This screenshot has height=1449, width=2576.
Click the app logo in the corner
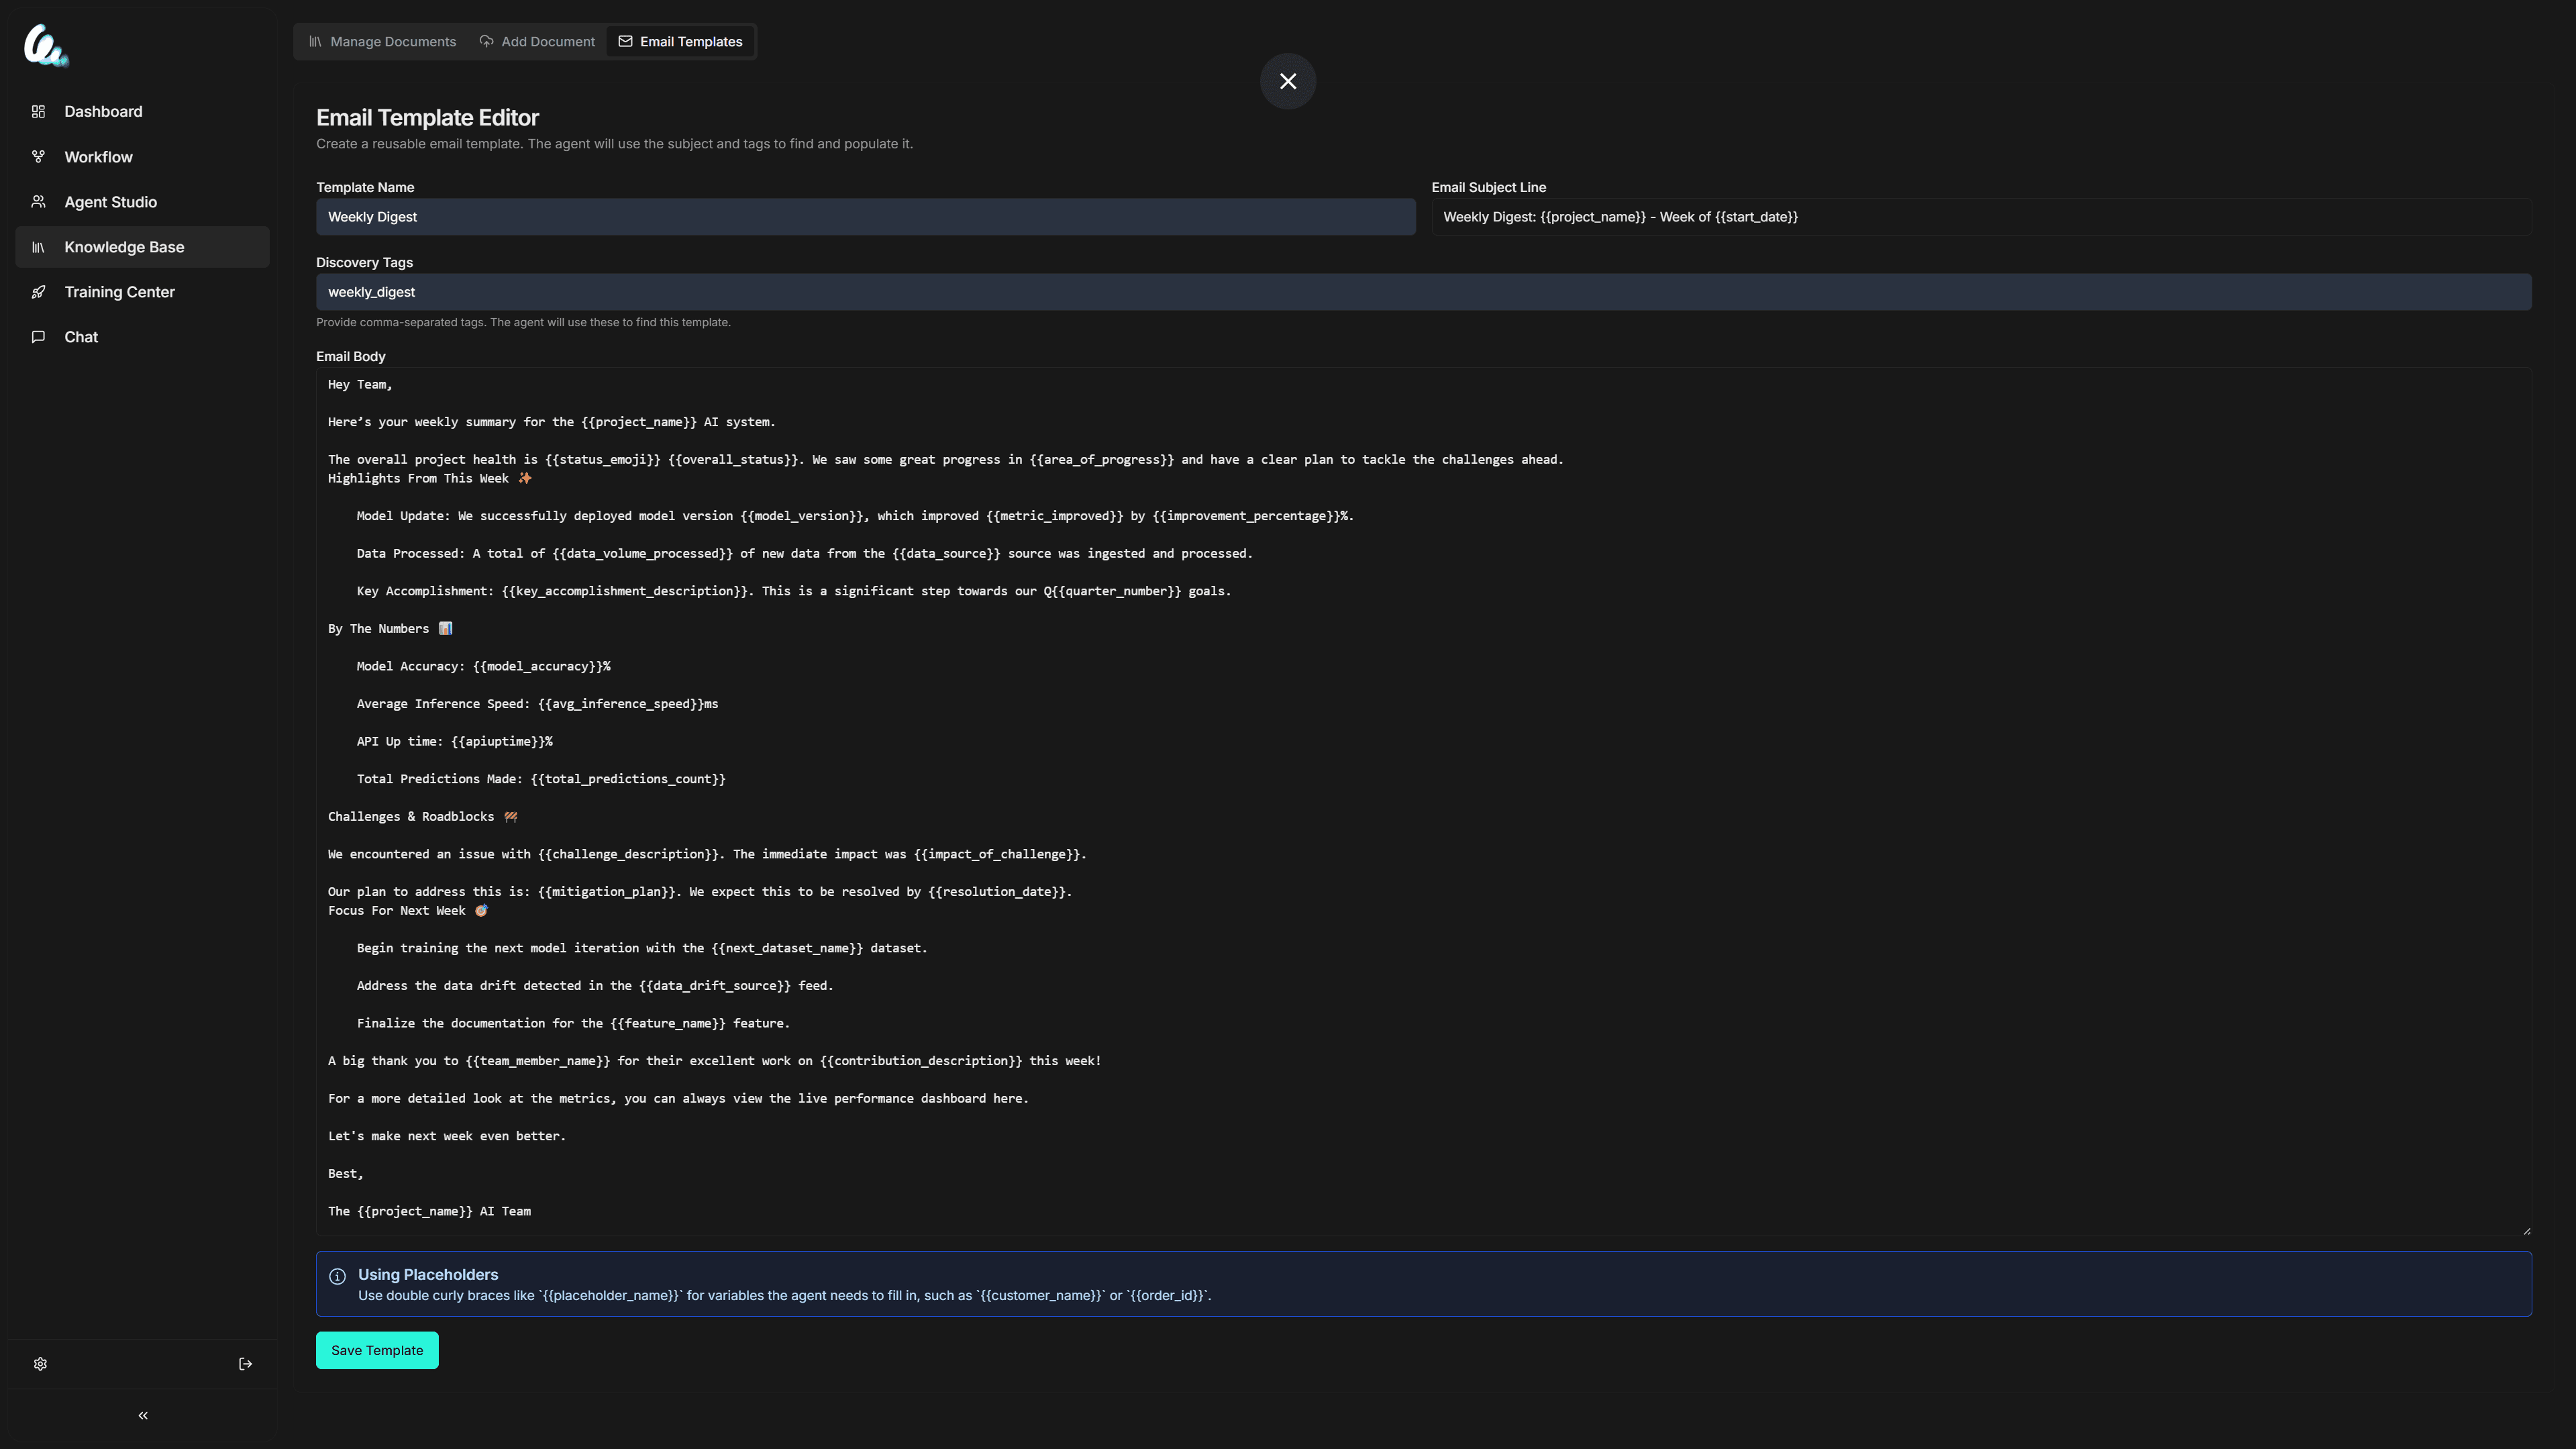pyautogui.click(x=46, y=45)
